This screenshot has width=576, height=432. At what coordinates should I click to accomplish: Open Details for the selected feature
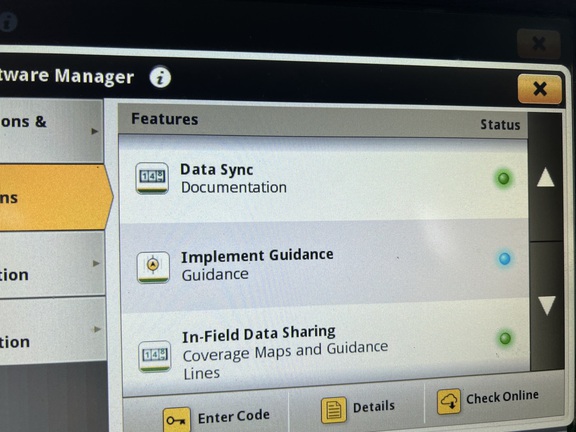pos(357,408)
